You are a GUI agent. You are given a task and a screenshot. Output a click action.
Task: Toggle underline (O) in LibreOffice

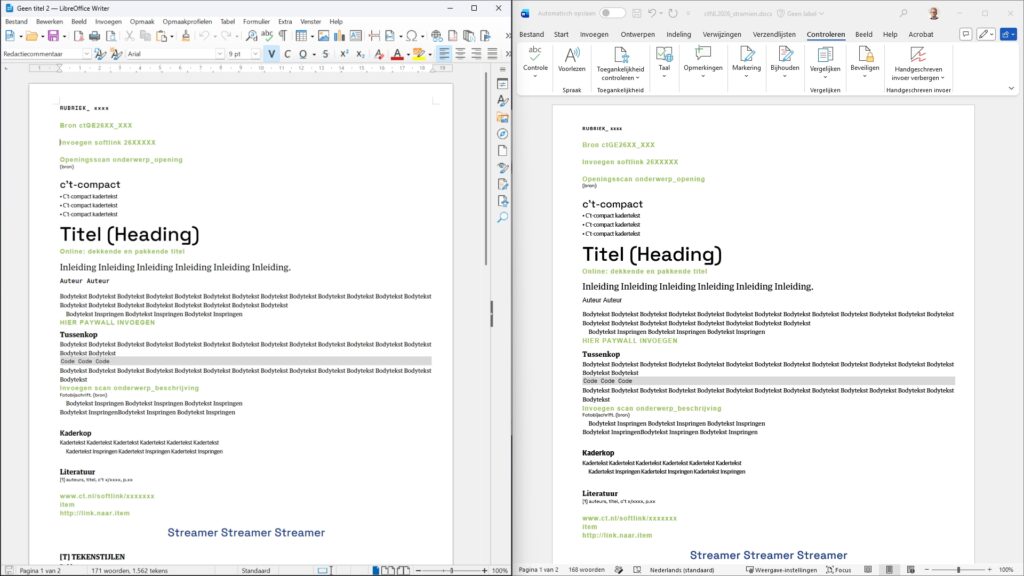pyautogui.click(x=302, y=54)
